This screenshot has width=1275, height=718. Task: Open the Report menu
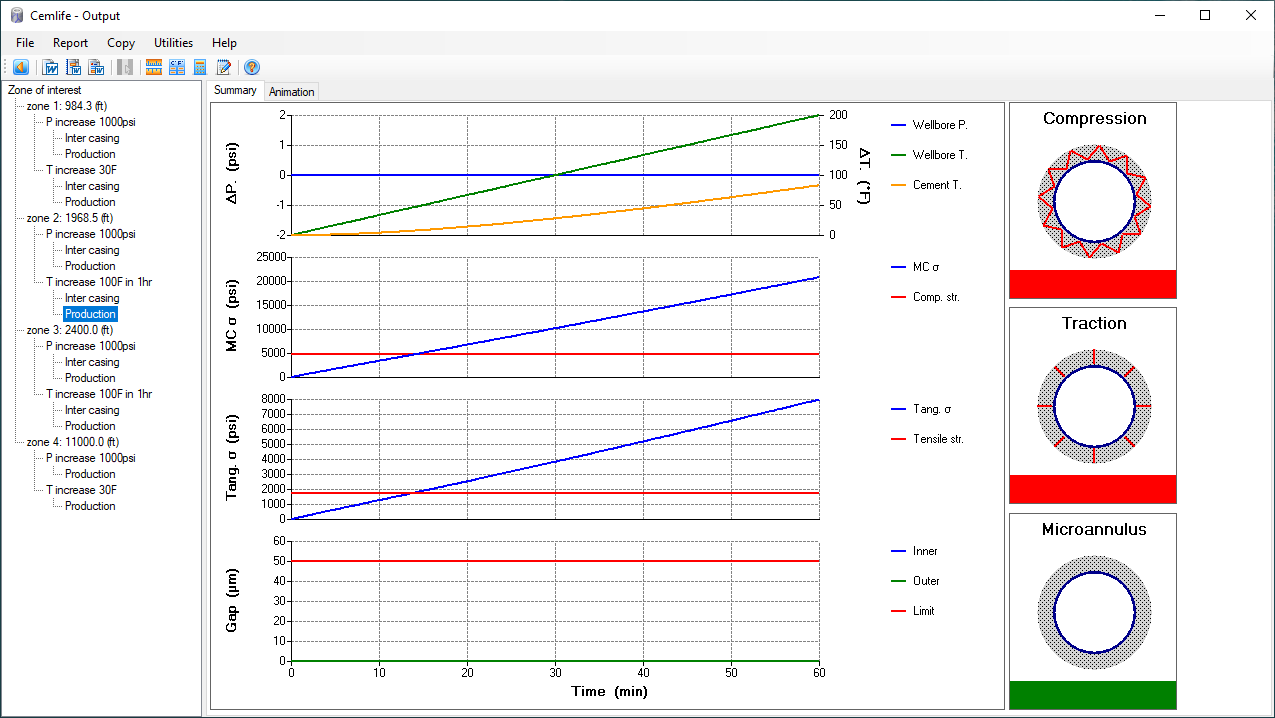pos(70,43)
